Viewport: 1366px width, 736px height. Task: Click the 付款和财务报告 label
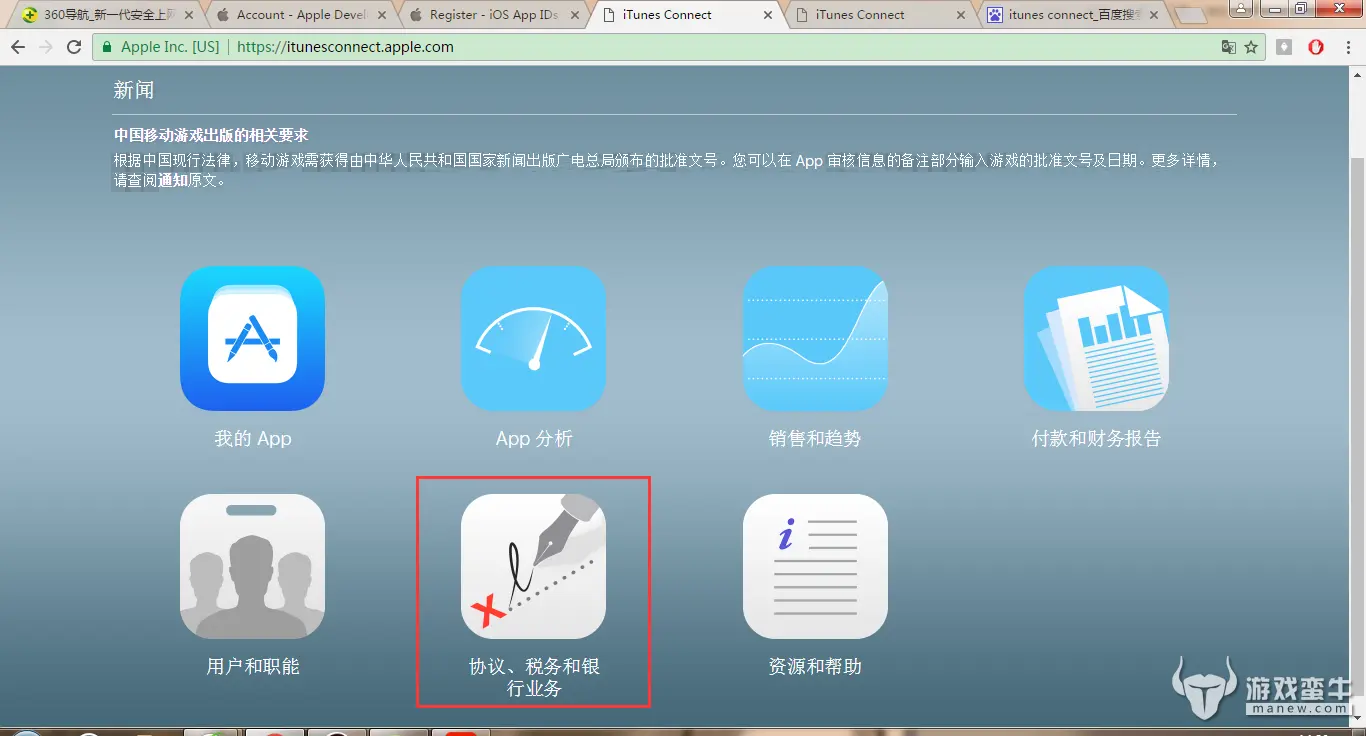point(1096,438)
